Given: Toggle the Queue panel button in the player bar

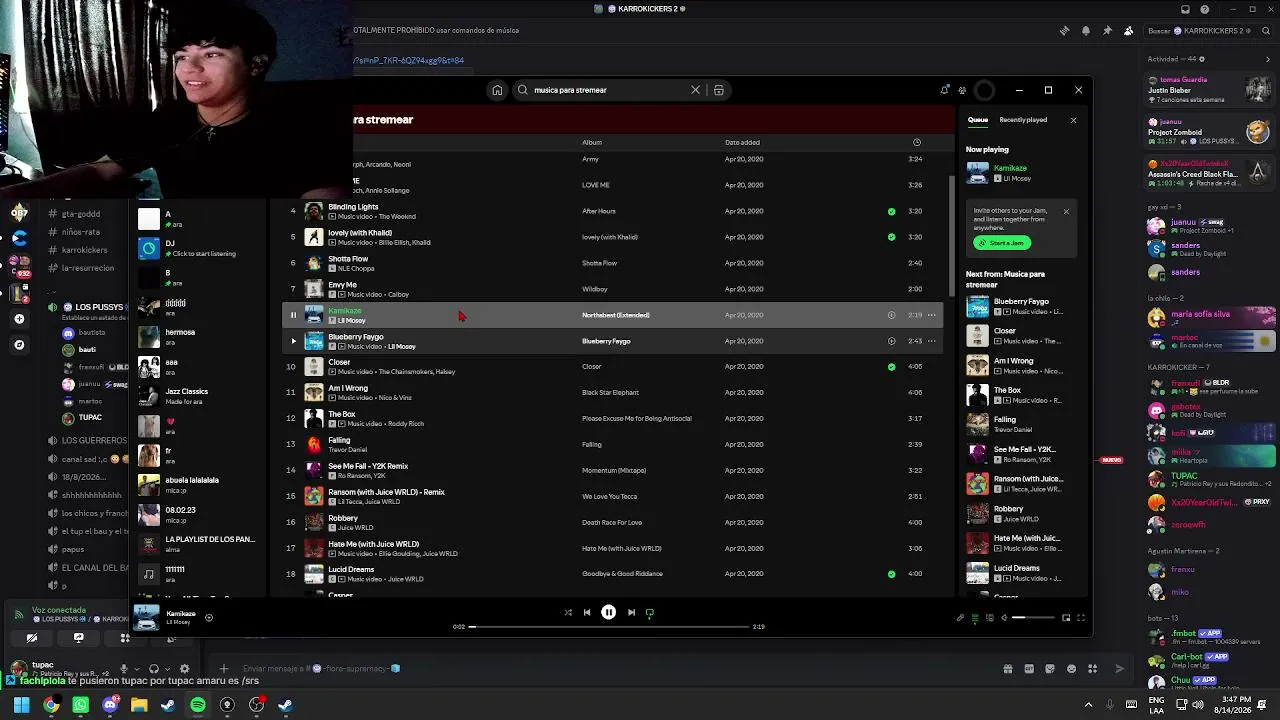Looking at the screenshot, I should (x=975, y=618).
